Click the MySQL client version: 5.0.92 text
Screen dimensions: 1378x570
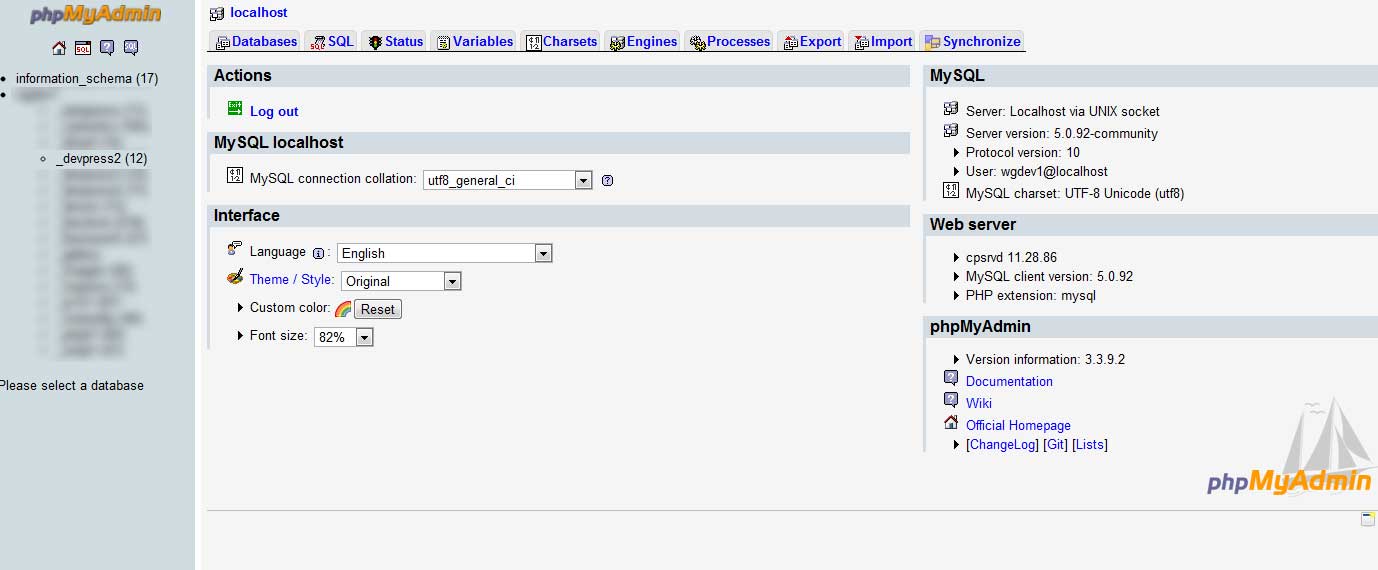(x=1049, y=276)
